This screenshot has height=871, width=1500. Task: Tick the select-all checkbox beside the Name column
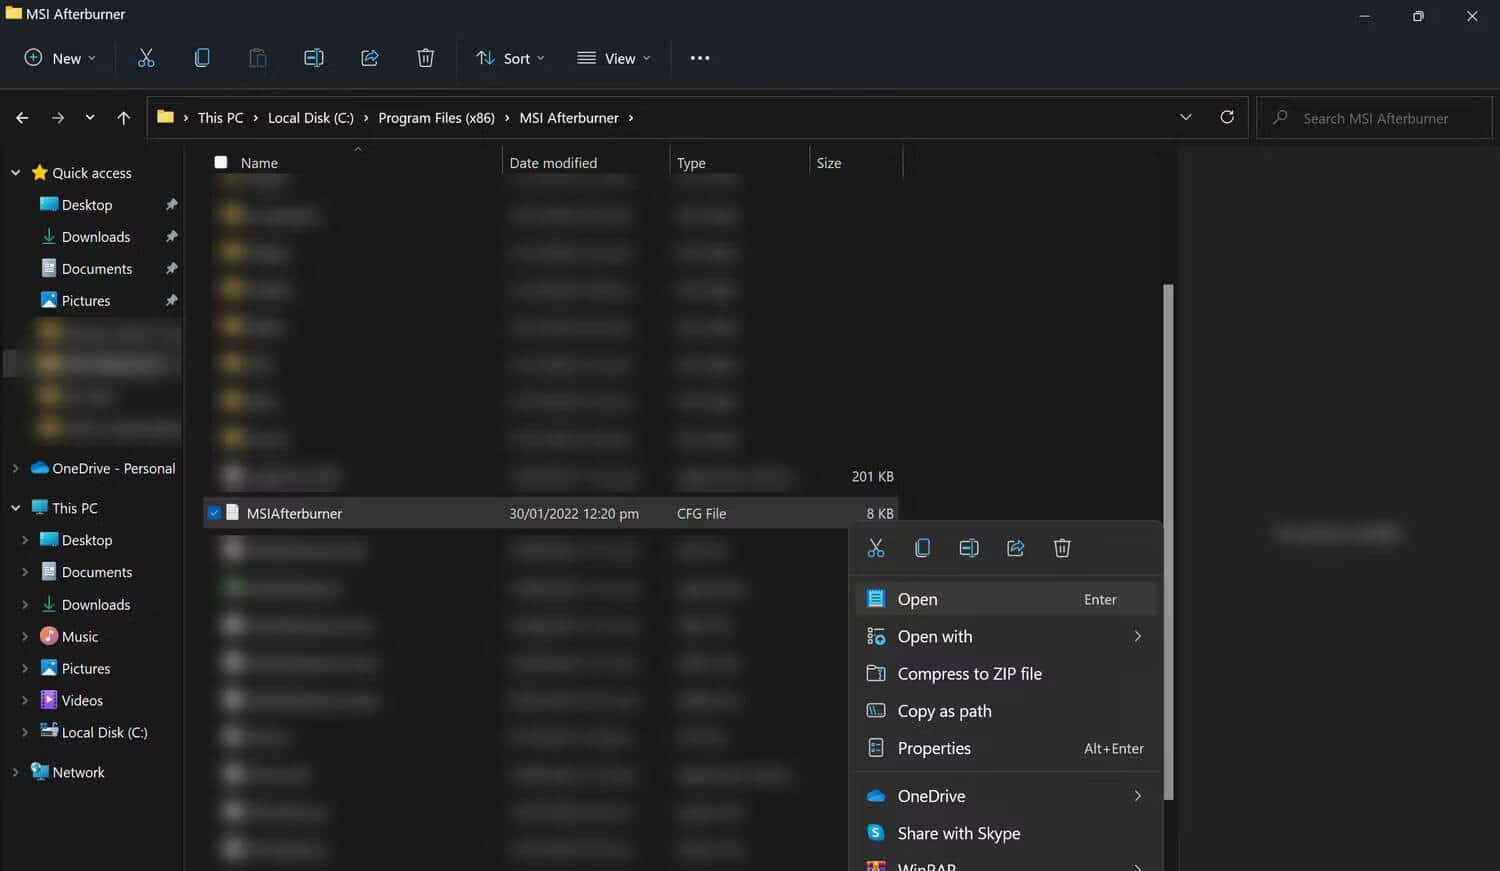tap(221, 162)
